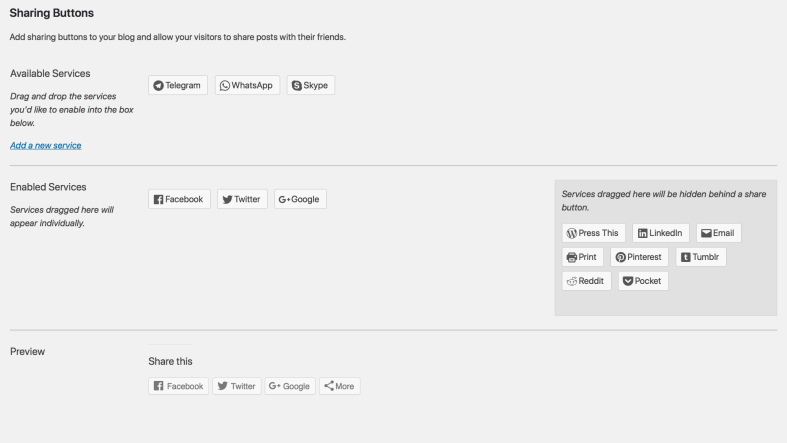Select the enabled Facebook service

click(x=179, y=199)
